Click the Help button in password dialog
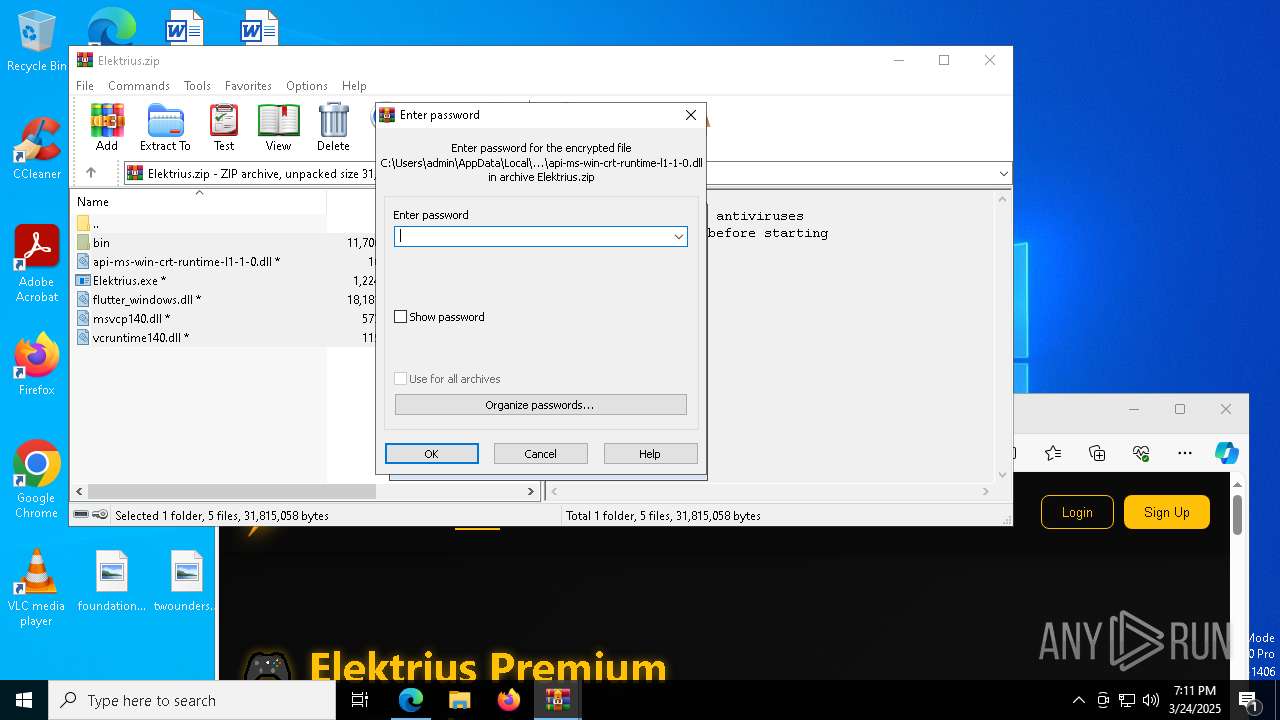This screenshot has width=1280, height=720. tap(650, 454)
